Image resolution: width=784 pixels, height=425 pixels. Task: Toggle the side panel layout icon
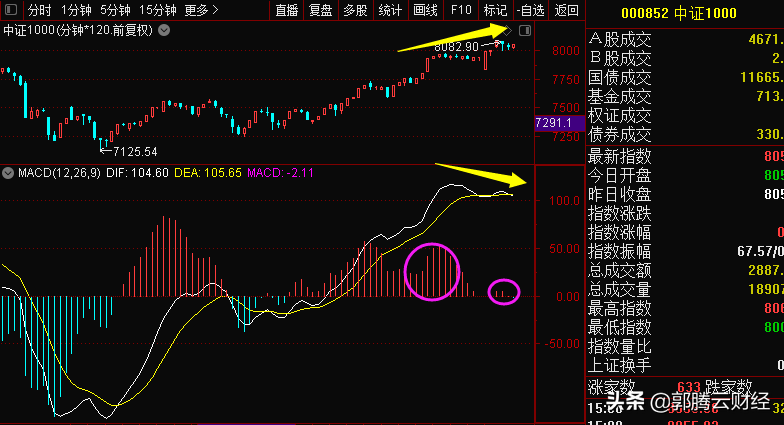click(525, 32)
